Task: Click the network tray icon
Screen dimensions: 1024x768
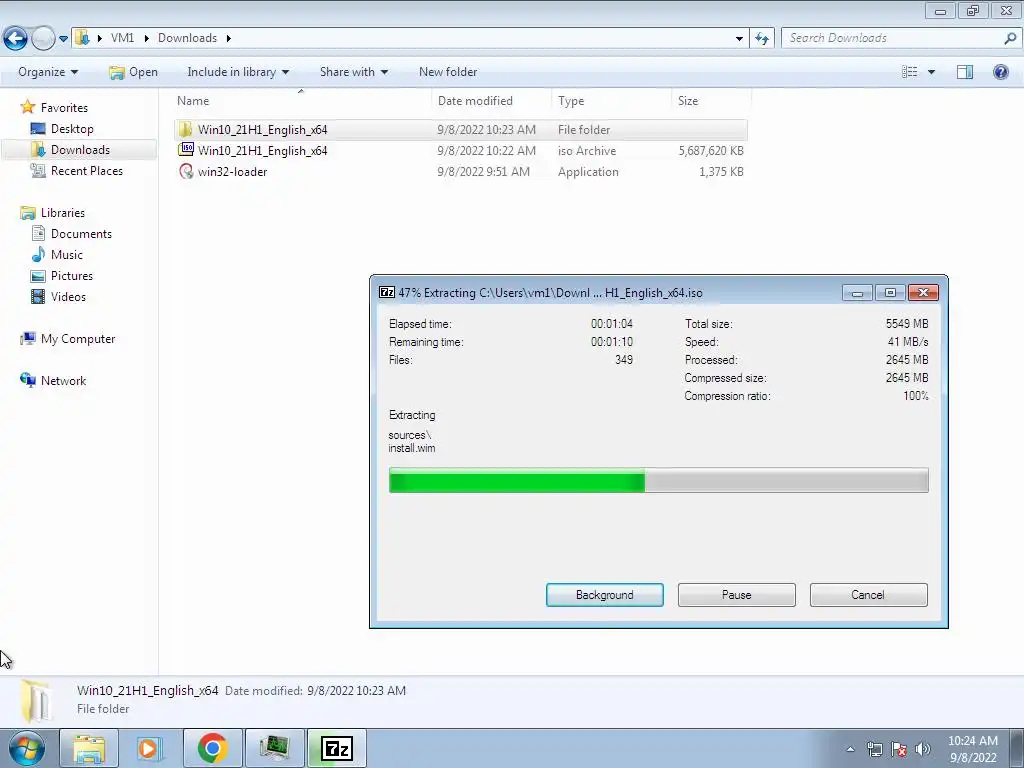Action: click(x=874, y=749)
